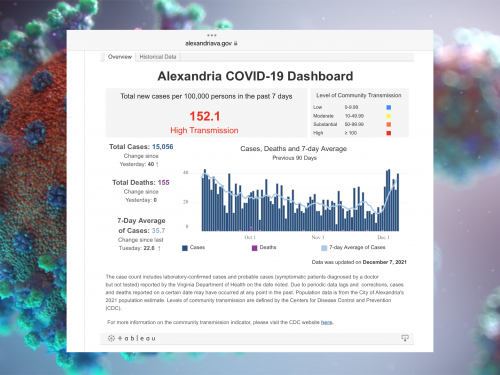This screenshot has width=500, height=375.
Task: Switch to the Overview tab
Action: click(120, 57)
